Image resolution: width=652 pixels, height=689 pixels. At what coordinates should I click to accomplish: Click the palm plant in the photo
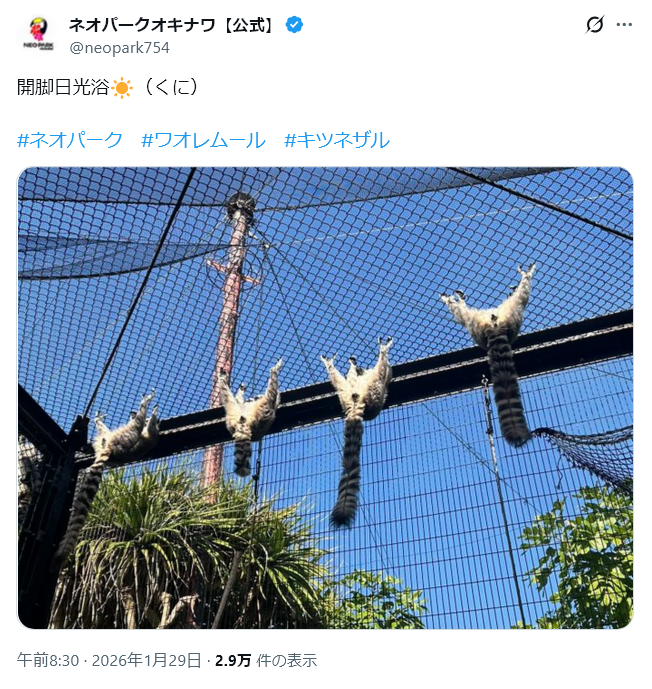tap(176, 549)
